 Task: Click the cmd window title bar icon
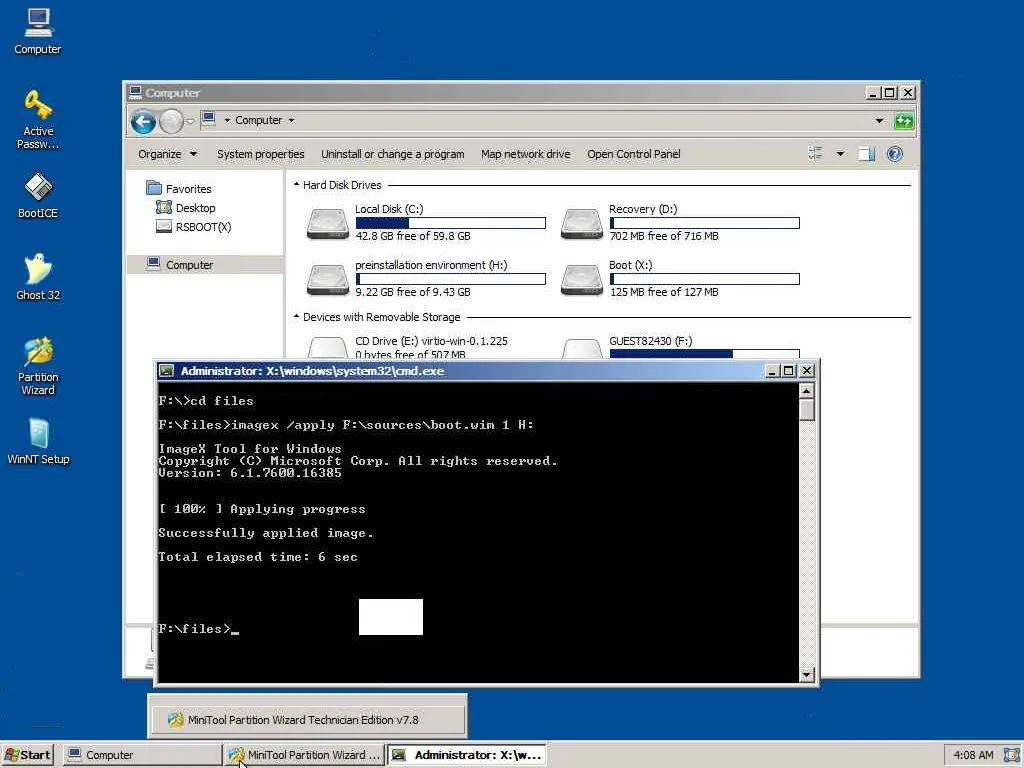167,371
